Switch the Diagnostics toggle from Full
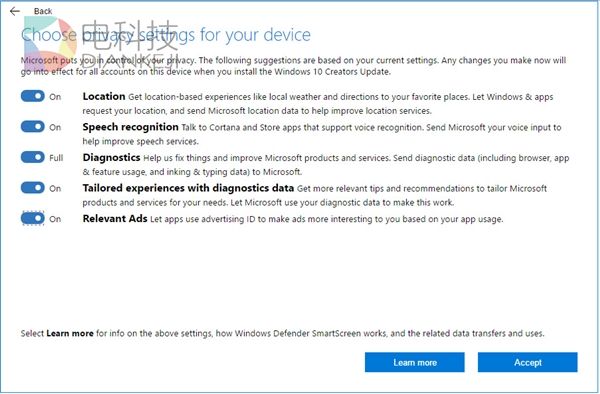 [x=33, y=157]
